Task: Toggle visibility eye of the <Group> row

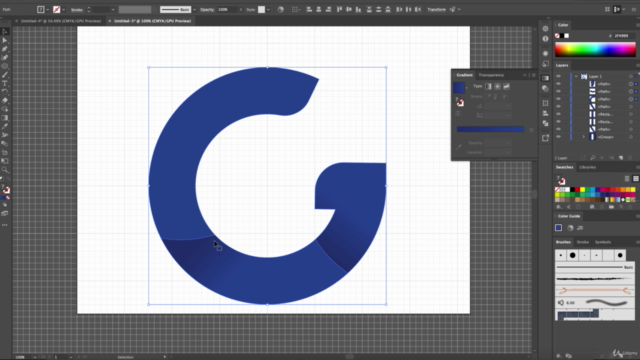Action: pos(558,137)
